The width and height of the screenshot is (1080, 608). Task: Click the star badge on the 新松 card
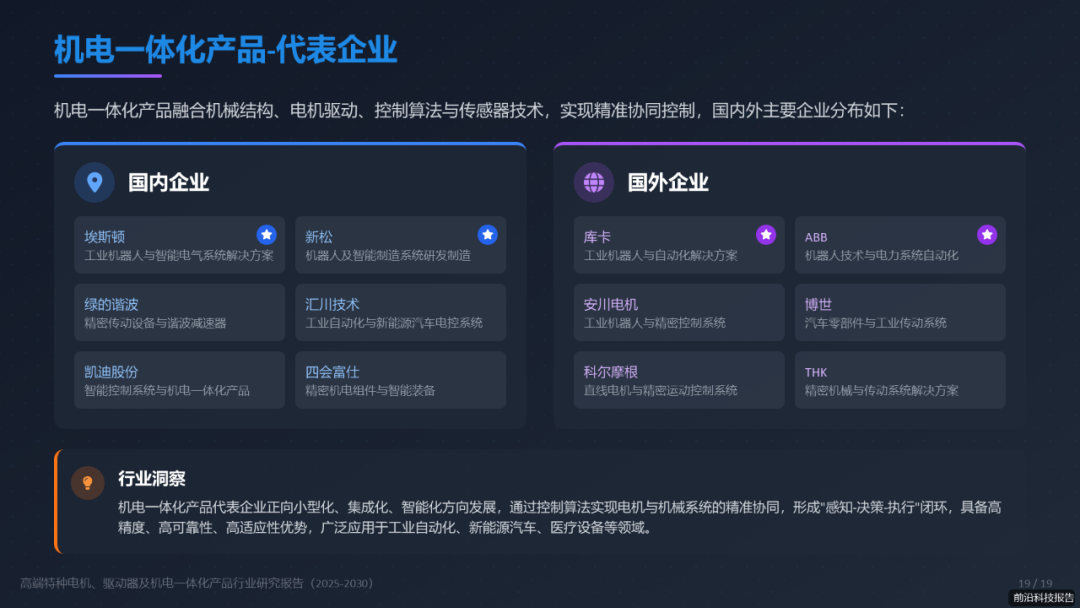487,234
